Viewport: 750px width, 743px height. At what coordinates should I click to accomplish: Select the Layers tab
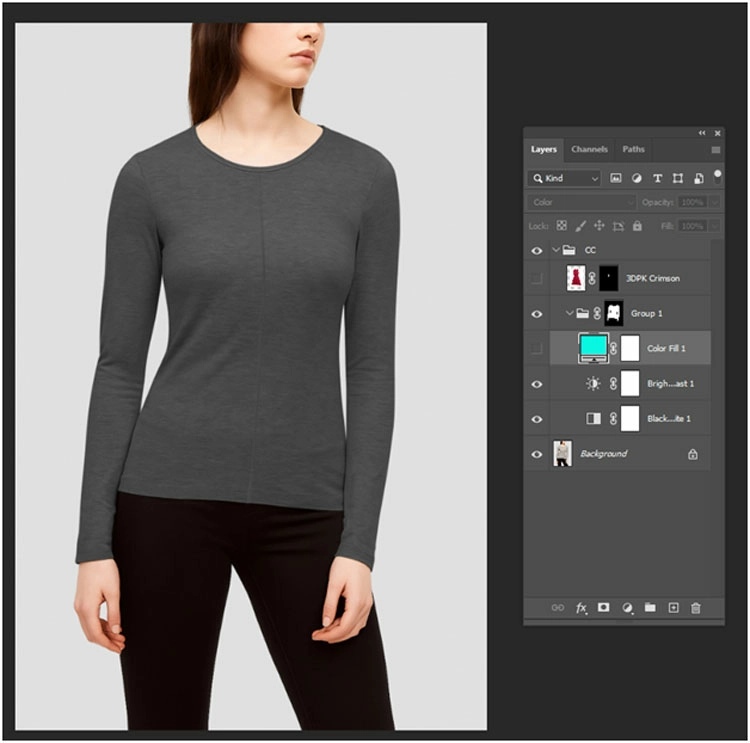(x=544, y=149)
